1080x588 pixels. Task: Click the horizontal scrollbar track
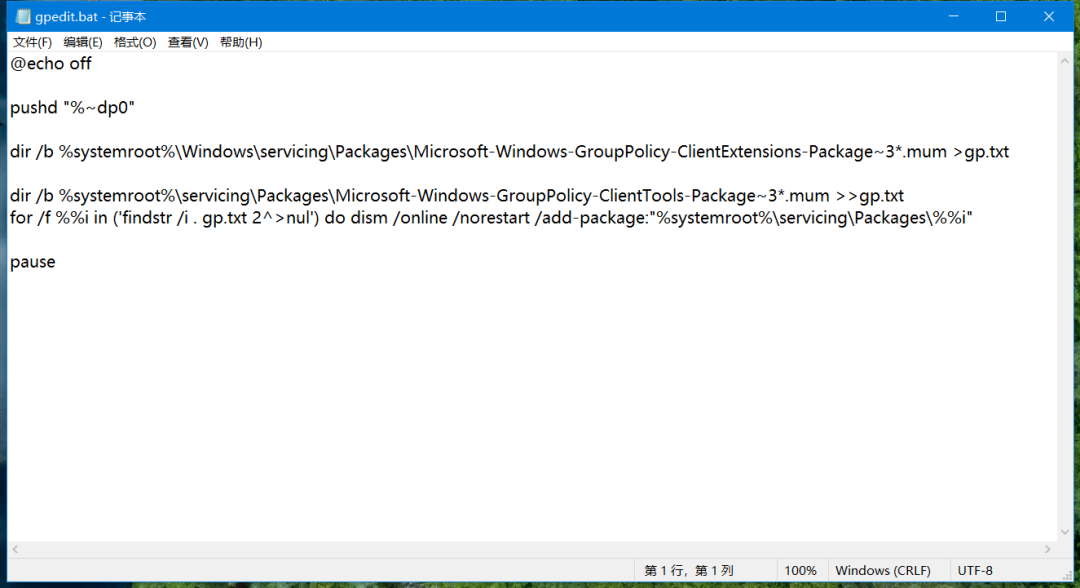[530, 549]
